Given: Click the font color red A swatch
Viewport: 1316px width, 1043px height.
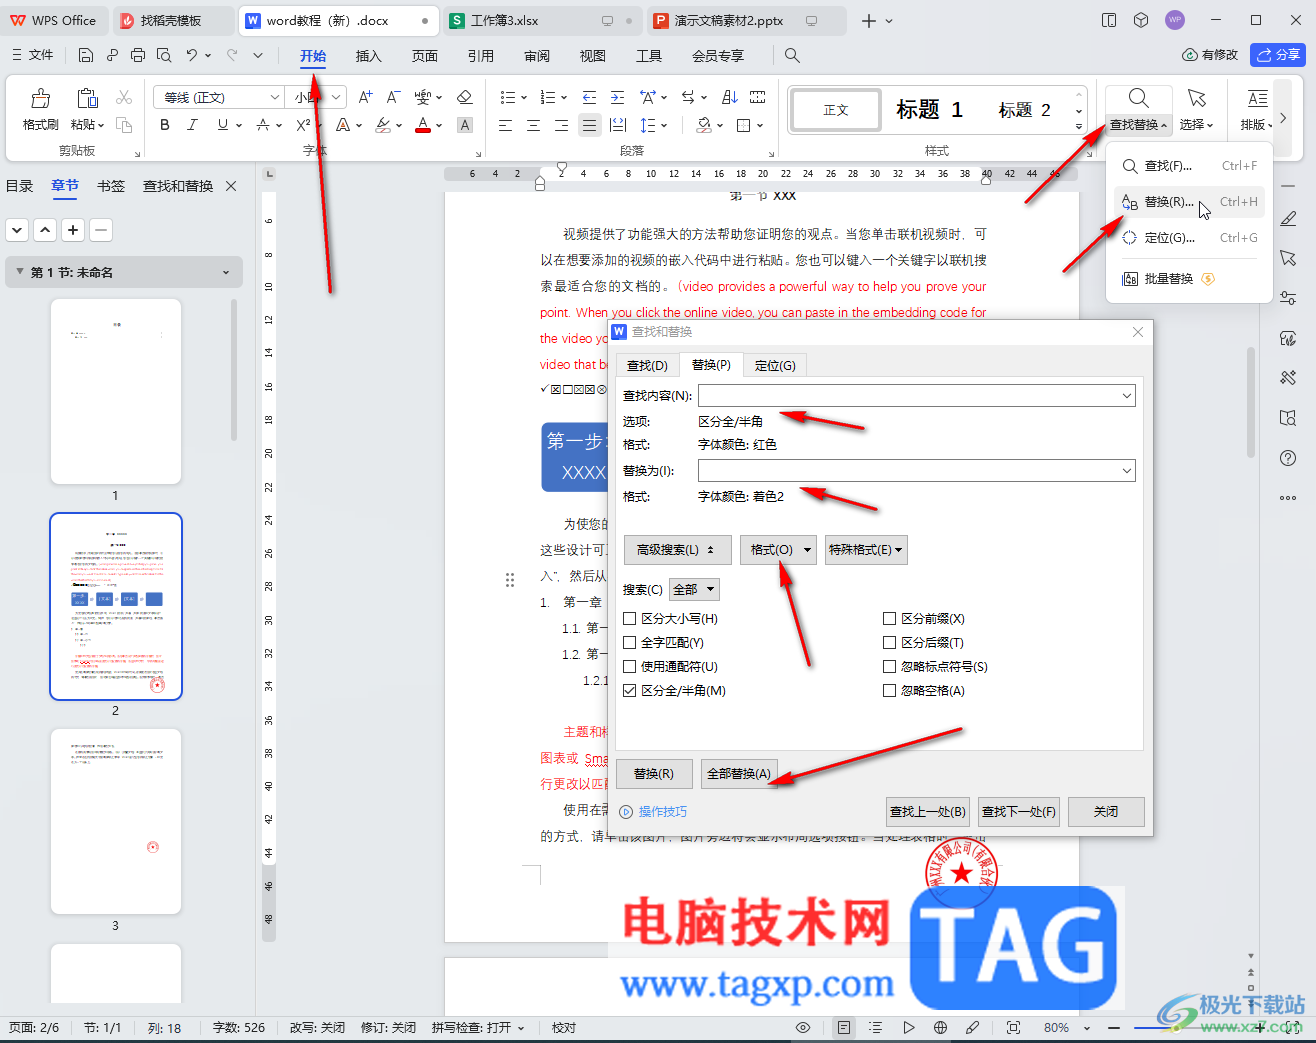Looking at the screenshot, I should (x=423, y=125).
